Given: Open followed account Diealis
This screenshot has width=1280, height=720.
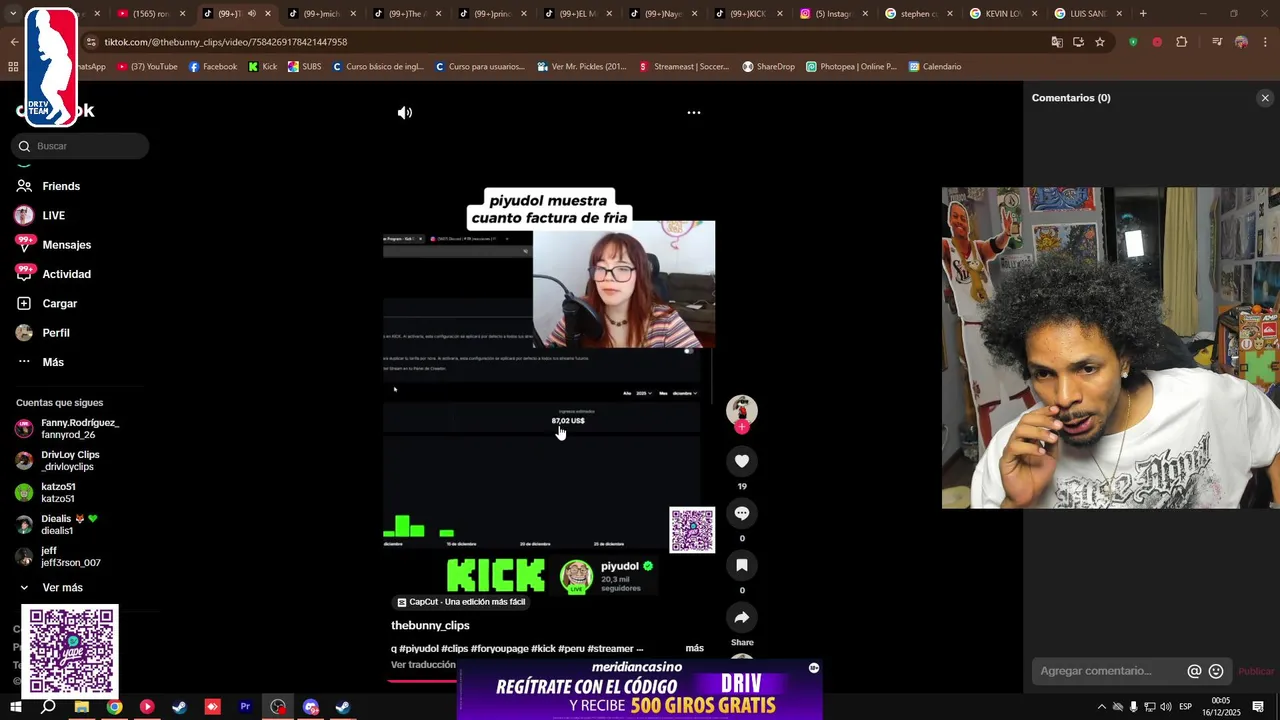Looking at the screenshot, I should [x=57, y=525].
